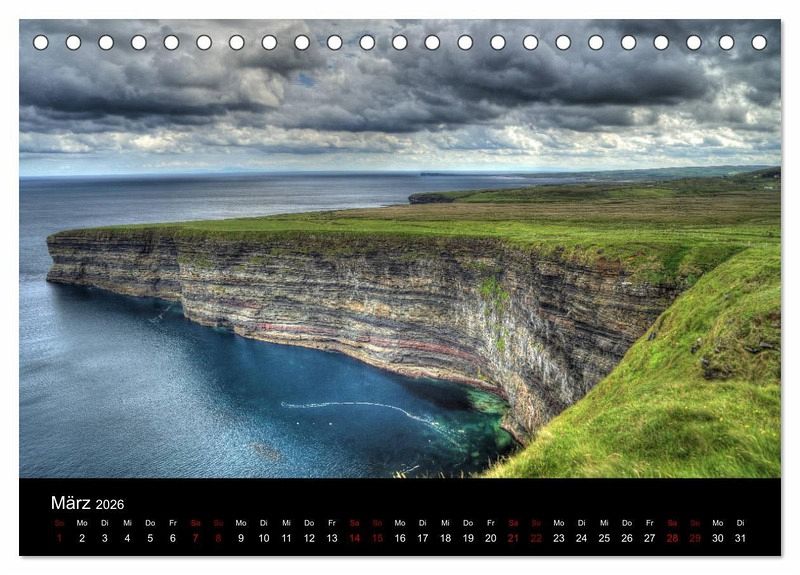Click the "Do" weekday label above 12

pyautogui.click(x=309, y=523)
